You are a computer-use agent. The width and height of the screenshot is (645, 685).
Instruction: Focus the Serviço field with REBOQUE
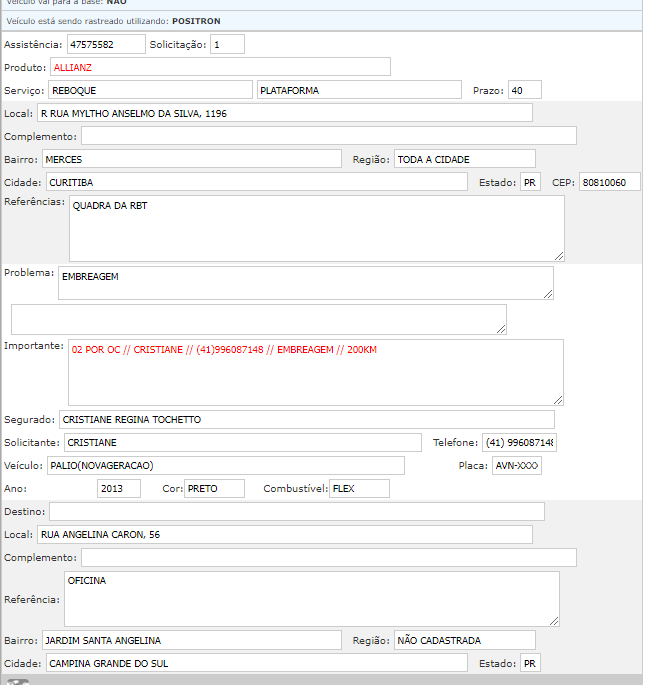150,90
